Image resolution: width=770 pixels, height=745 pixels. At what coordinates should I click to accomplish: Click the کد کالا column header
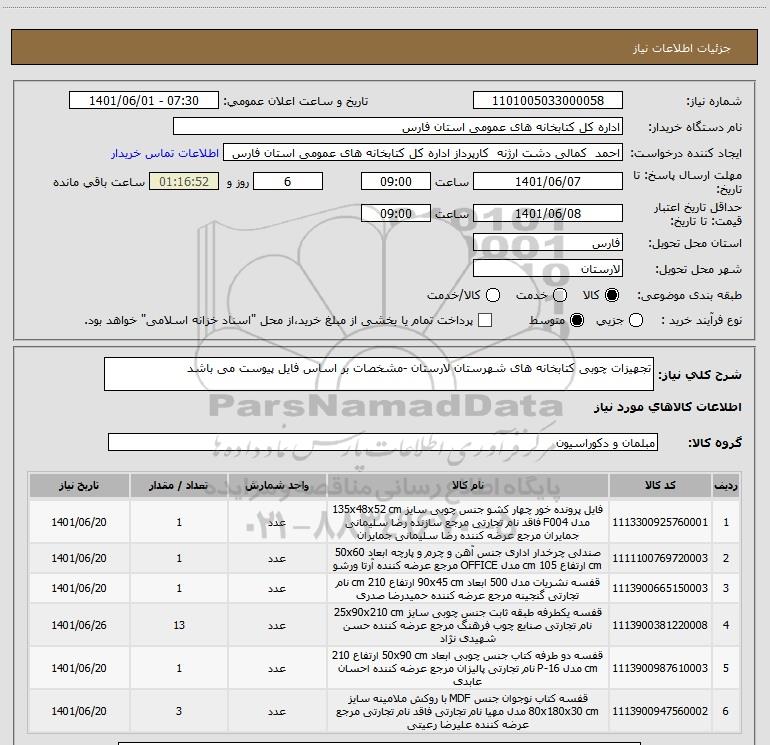pyautogui.click(x=660, y=486)
